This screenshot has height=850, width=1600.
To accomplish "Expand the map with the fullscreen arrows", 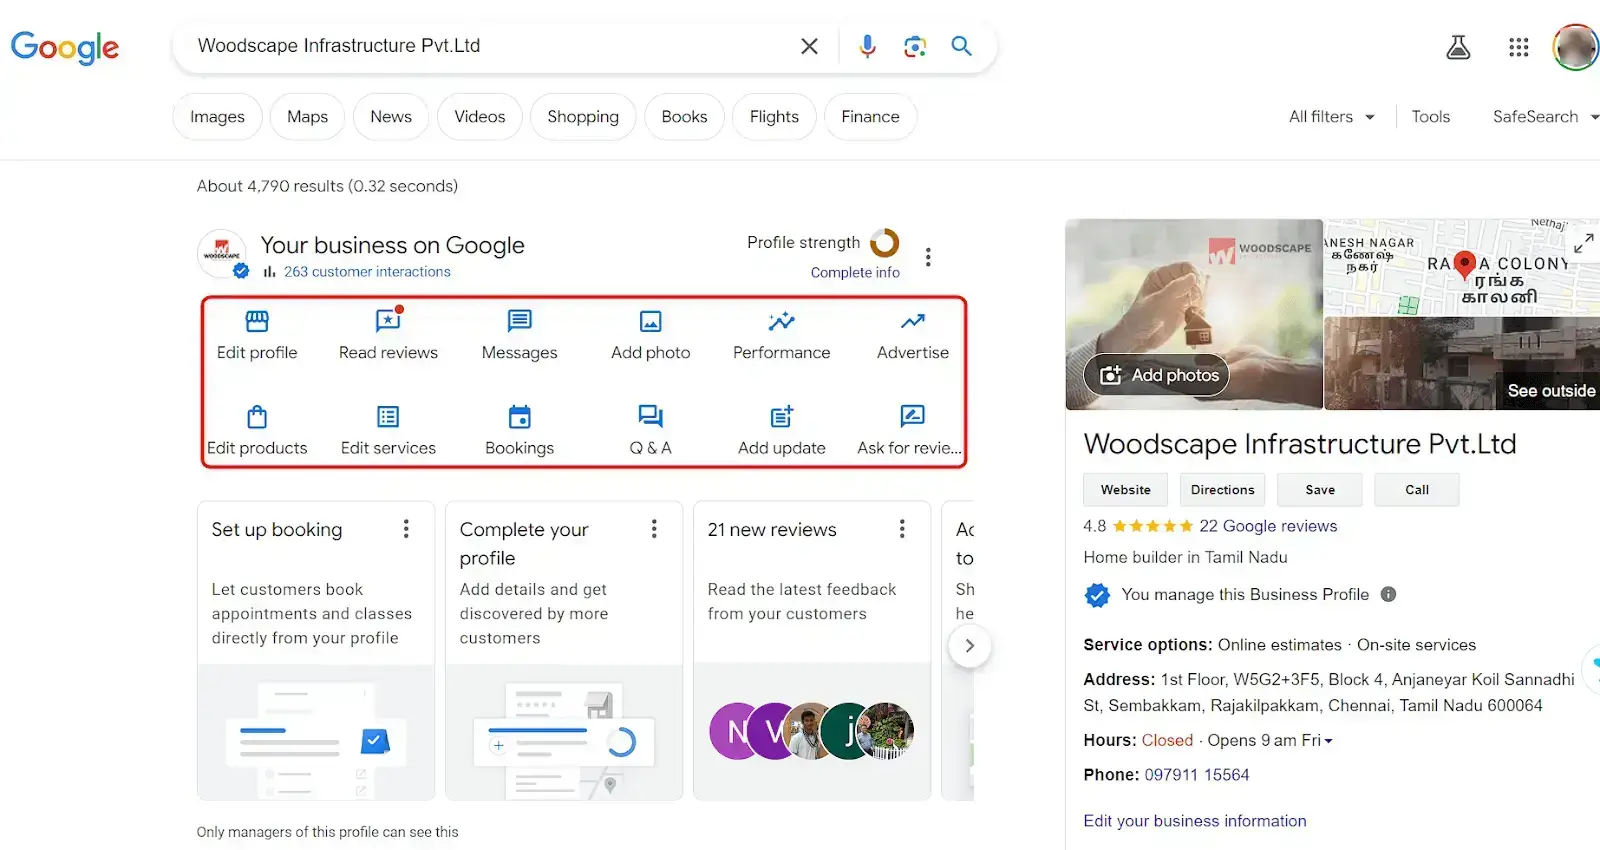I will (x=1583, y=242).
